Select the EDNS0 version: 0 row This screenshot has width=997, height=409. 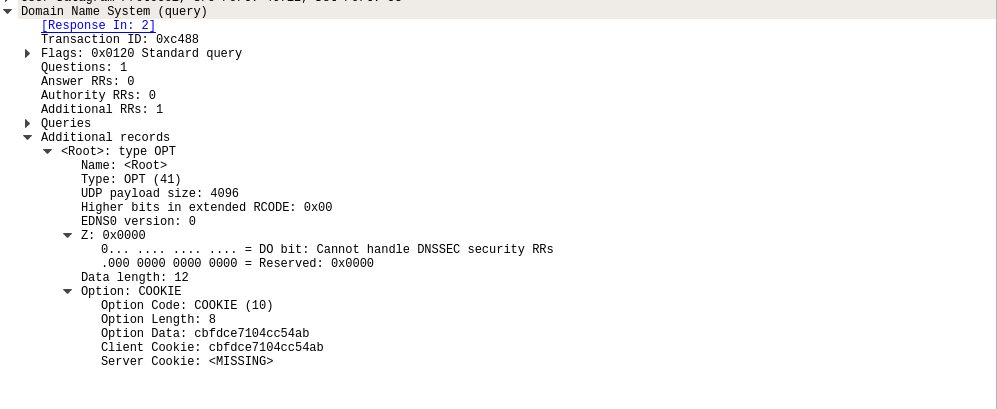(138, 221)
